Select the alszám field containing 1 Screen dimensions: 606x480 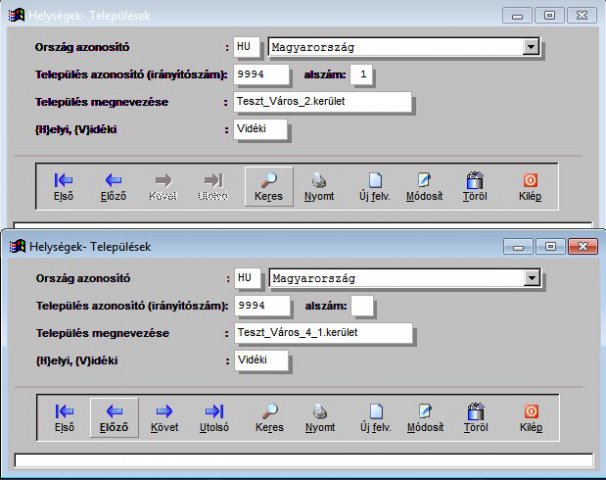pyautogui.click(x=364, y=75)
